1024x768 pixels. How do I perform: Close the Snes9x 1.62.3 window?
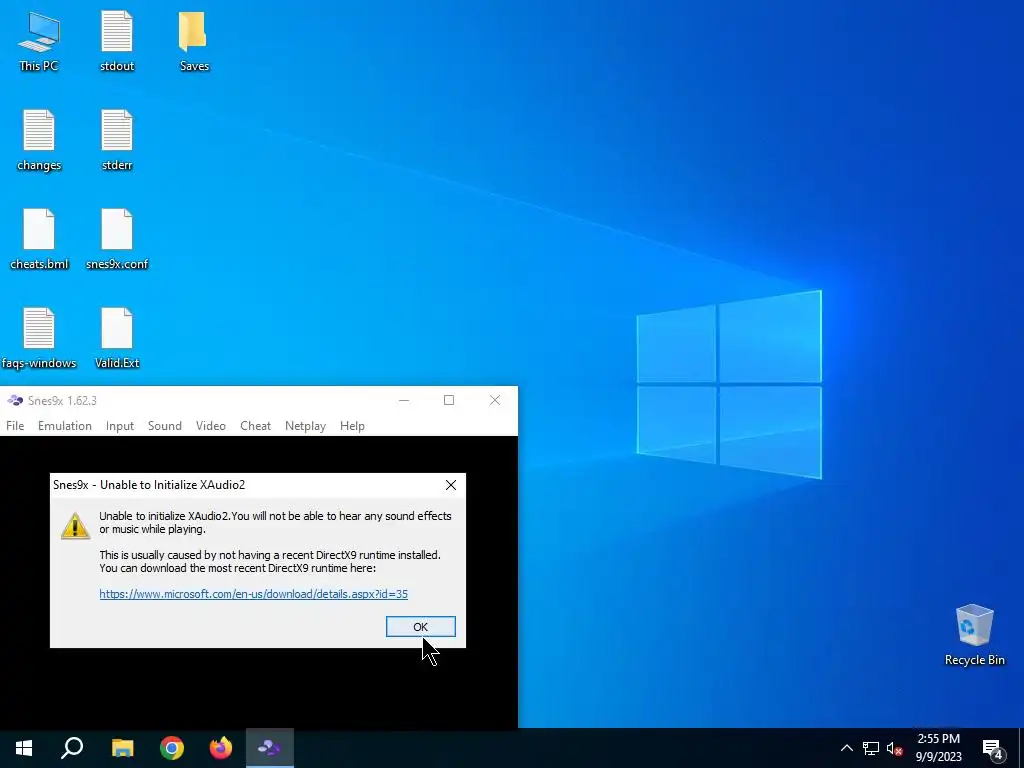pyautogui.click(x=495, y=400)
